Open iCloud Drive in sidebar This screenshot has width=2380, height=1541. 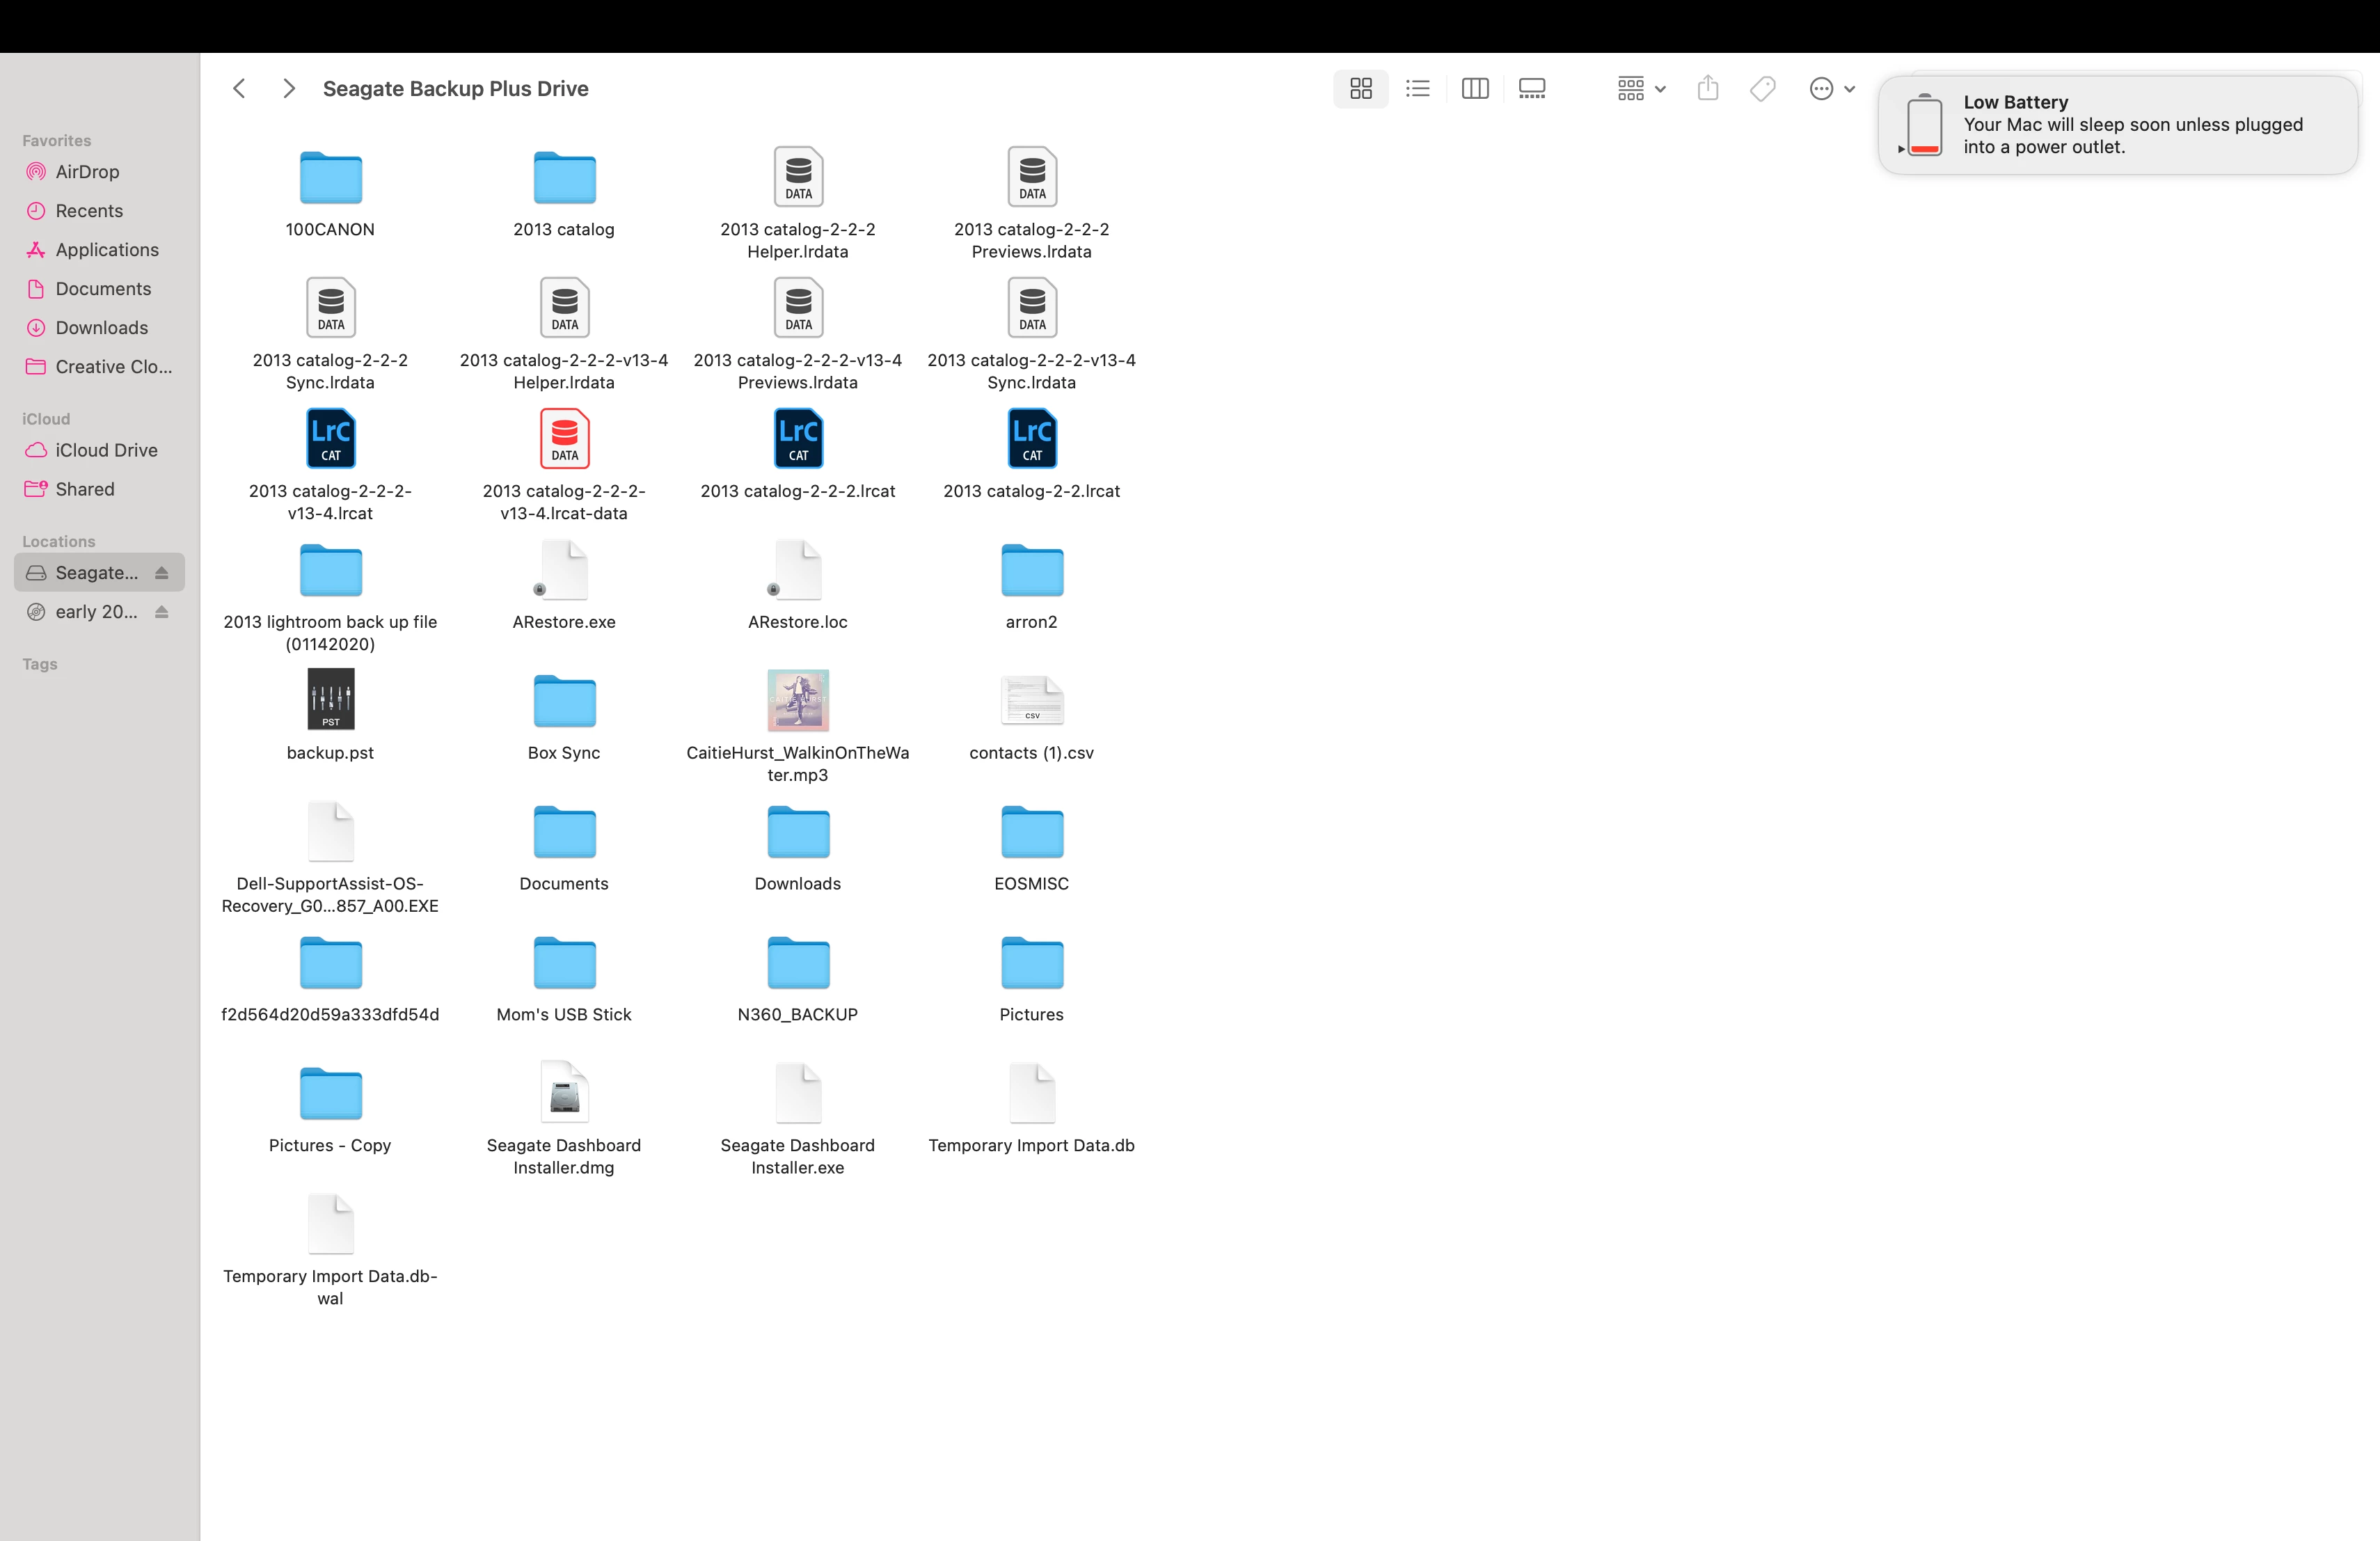coord(106,450)
